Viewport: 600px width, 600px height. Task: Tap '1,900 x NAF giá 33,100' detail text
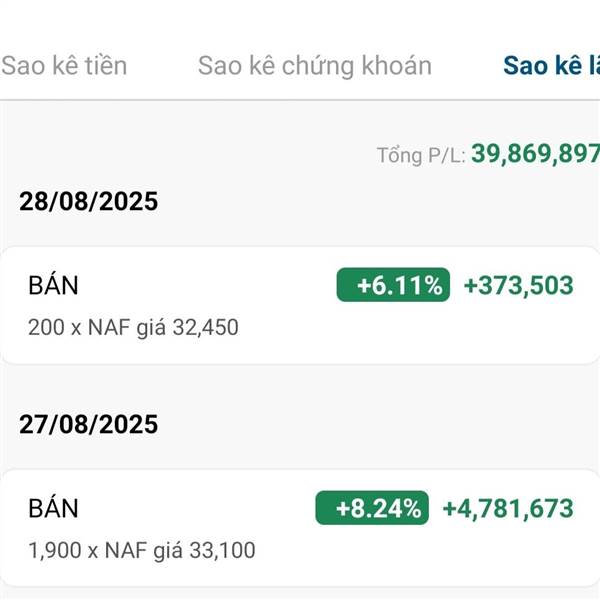[x=142, y=551]
